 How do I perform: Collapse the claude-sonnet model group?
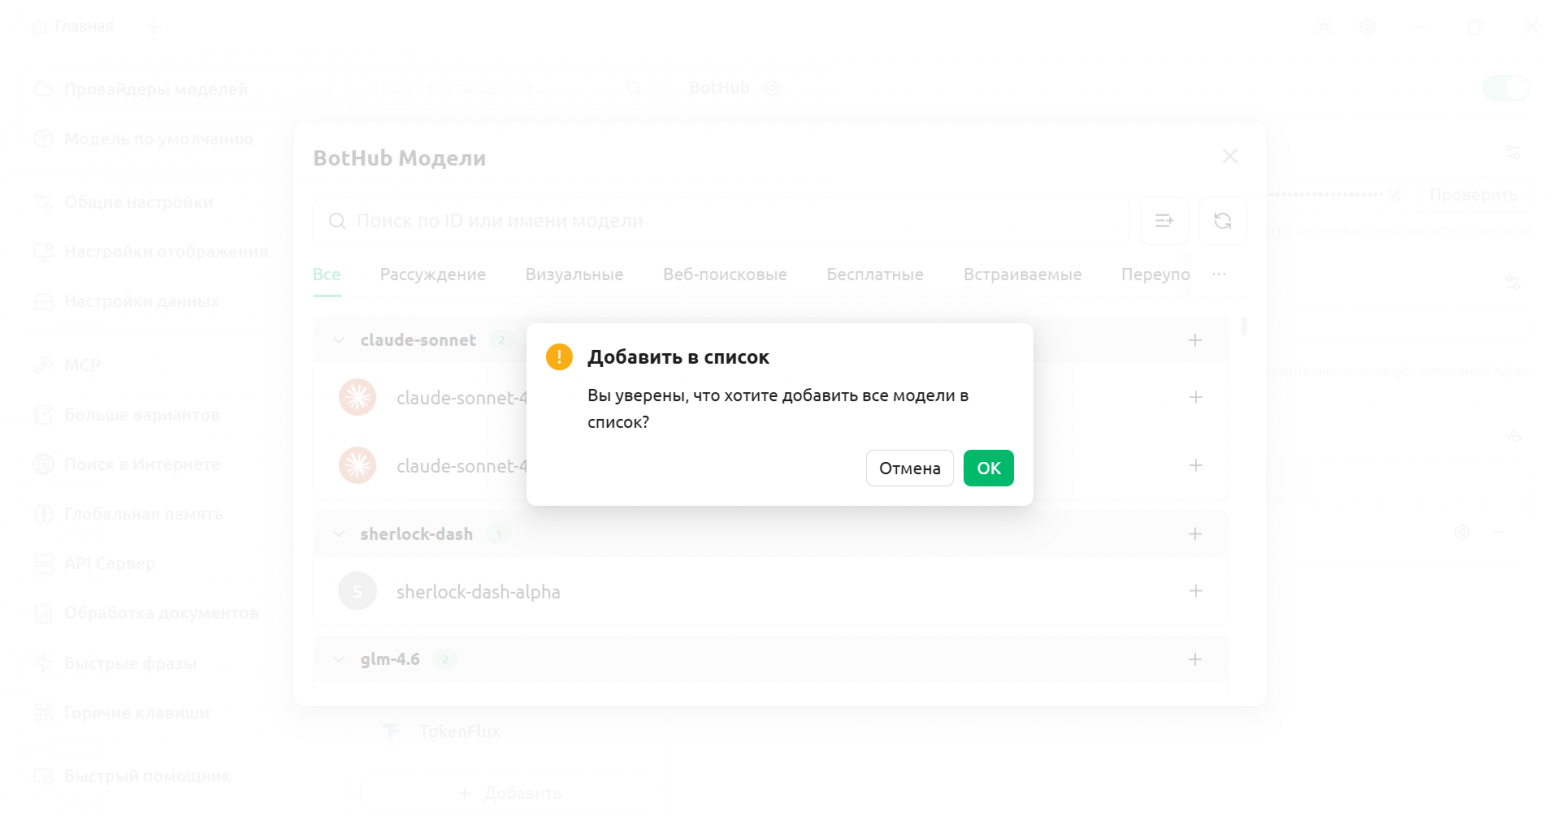(x=339, y=340)
